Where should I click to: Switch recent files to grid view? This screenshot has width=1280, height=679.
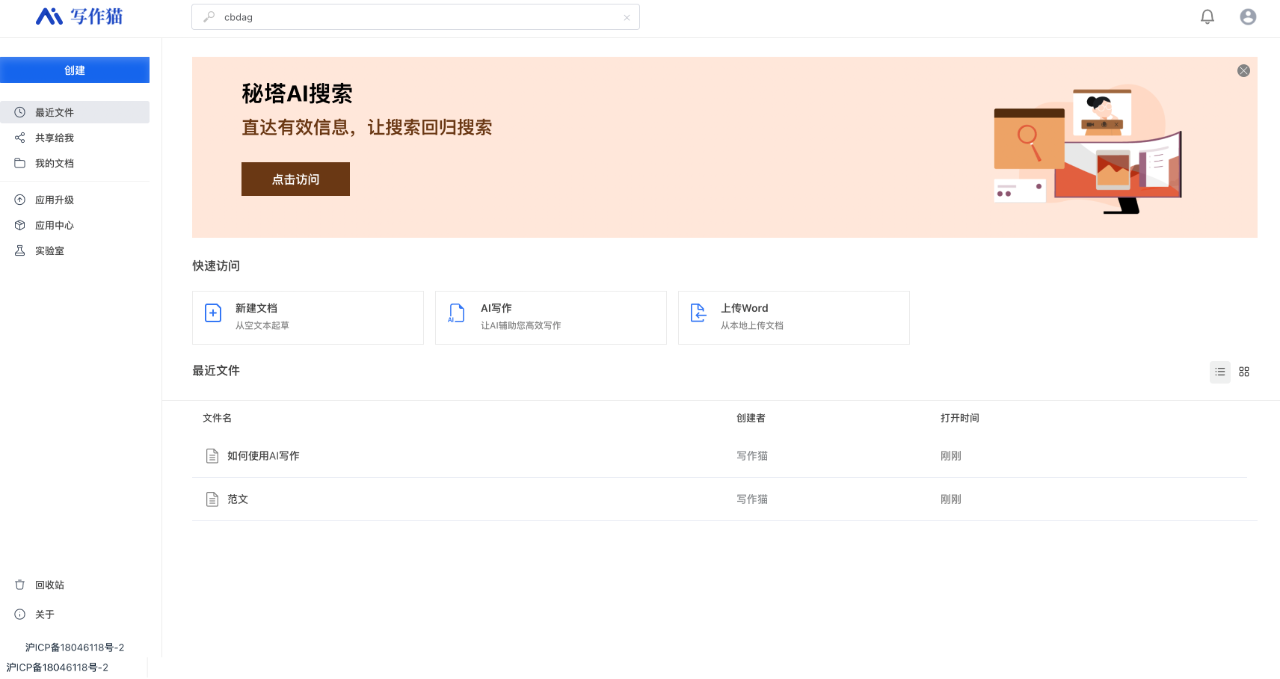click(1244, 371)
